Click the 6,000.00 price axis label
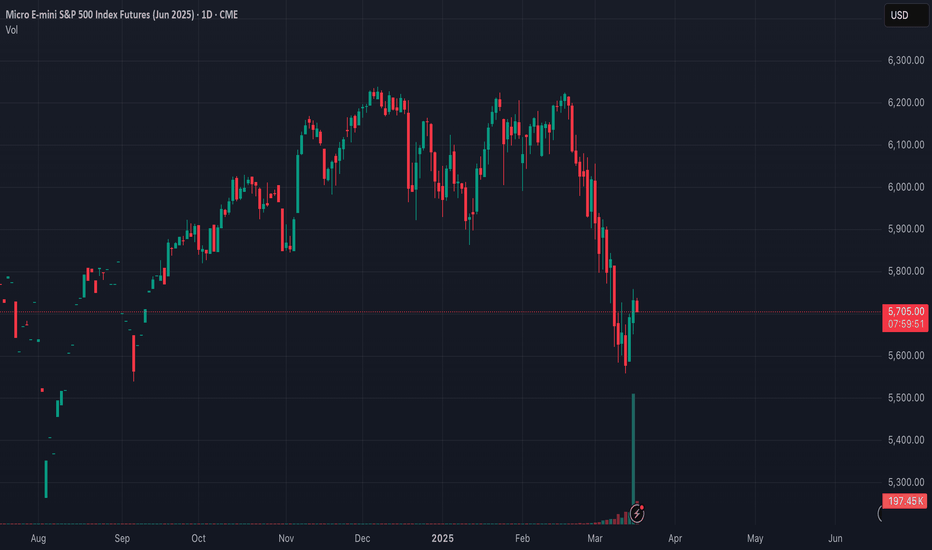932x550 pixels. click(x=906, y=187)
